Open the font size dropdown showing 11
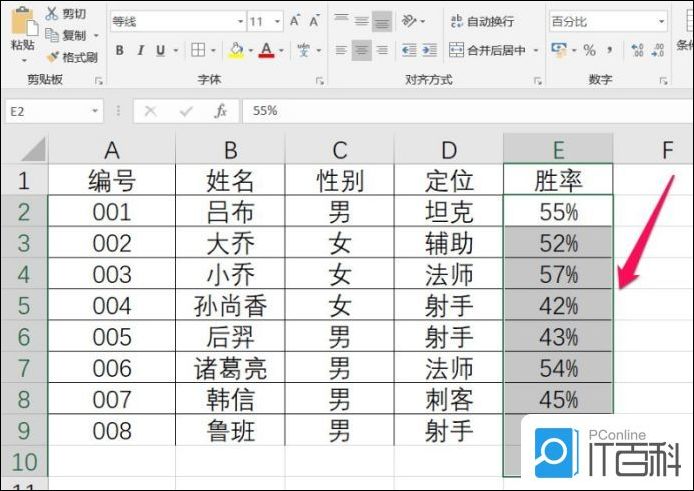694x491 pixels. click(277, 21)
